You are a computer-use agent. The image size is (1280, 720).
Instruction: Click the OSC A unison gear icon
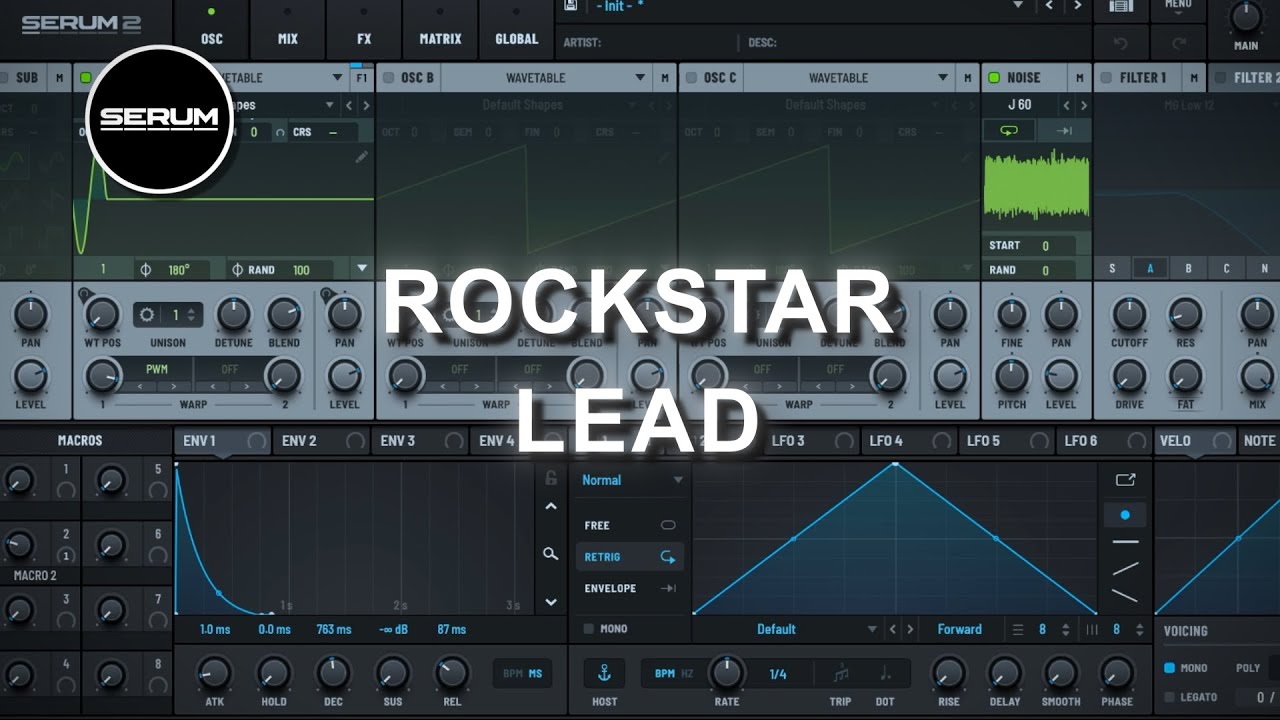point(148,315)
